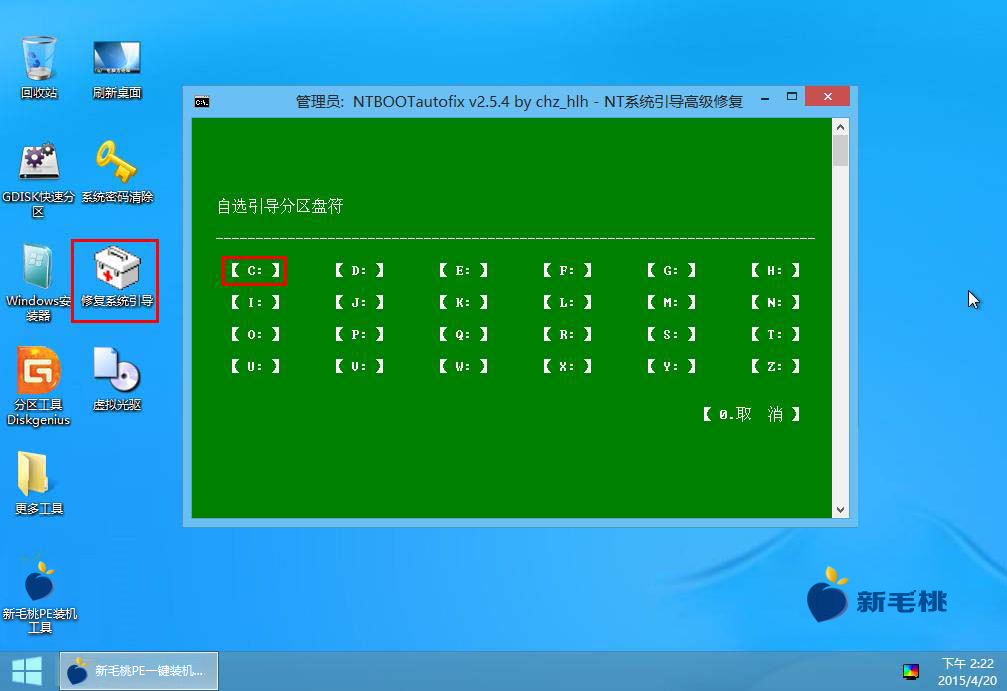Choose the M: drive entry
The image size is (1007, 691).
click(x=671, y=302)
